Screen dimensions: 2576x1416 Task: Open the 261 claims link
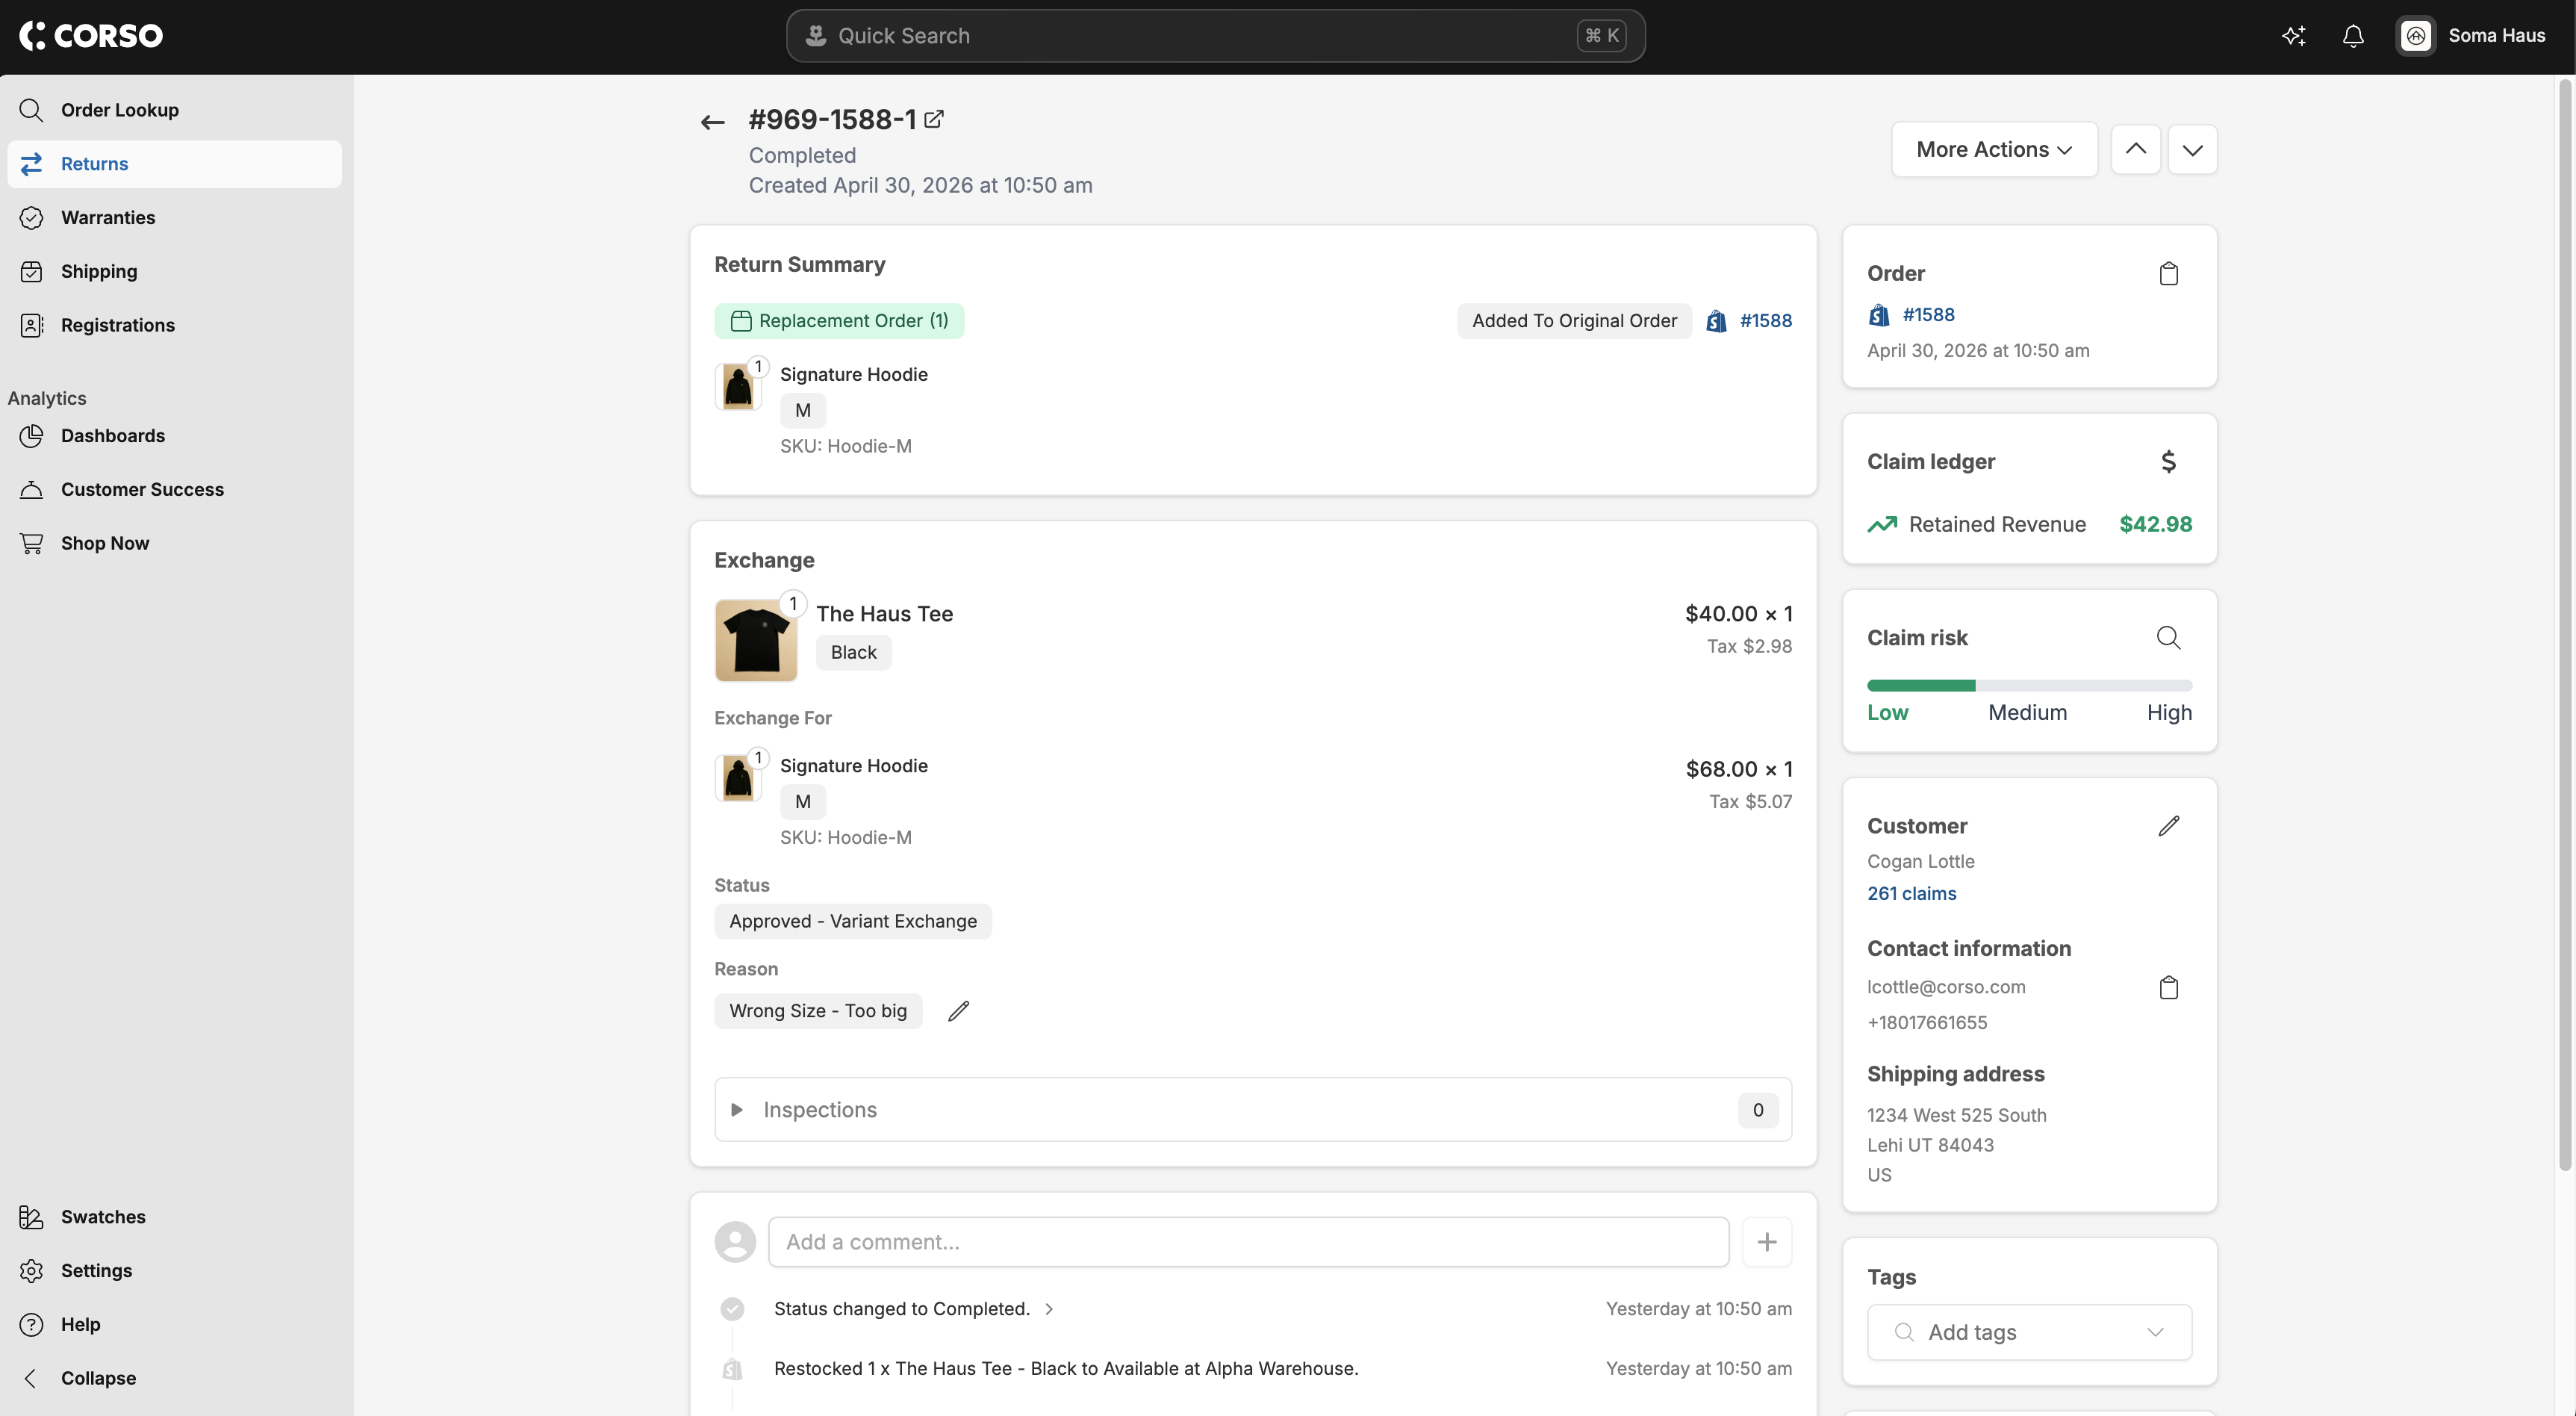click(x=1911, y=894)
